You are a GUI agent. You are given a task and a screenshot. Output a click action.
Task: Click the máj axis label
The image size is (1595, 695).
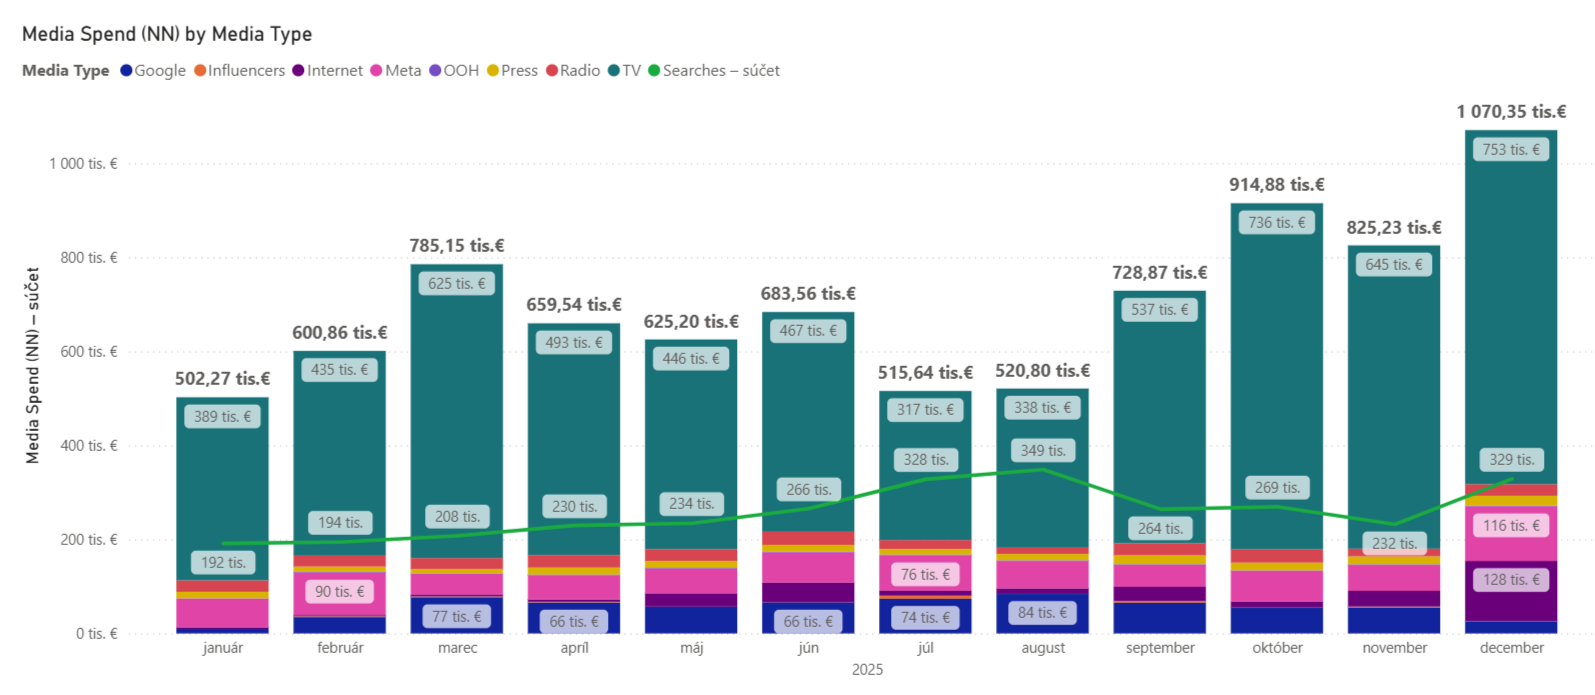pyautogui.click(x=692, y=648)
